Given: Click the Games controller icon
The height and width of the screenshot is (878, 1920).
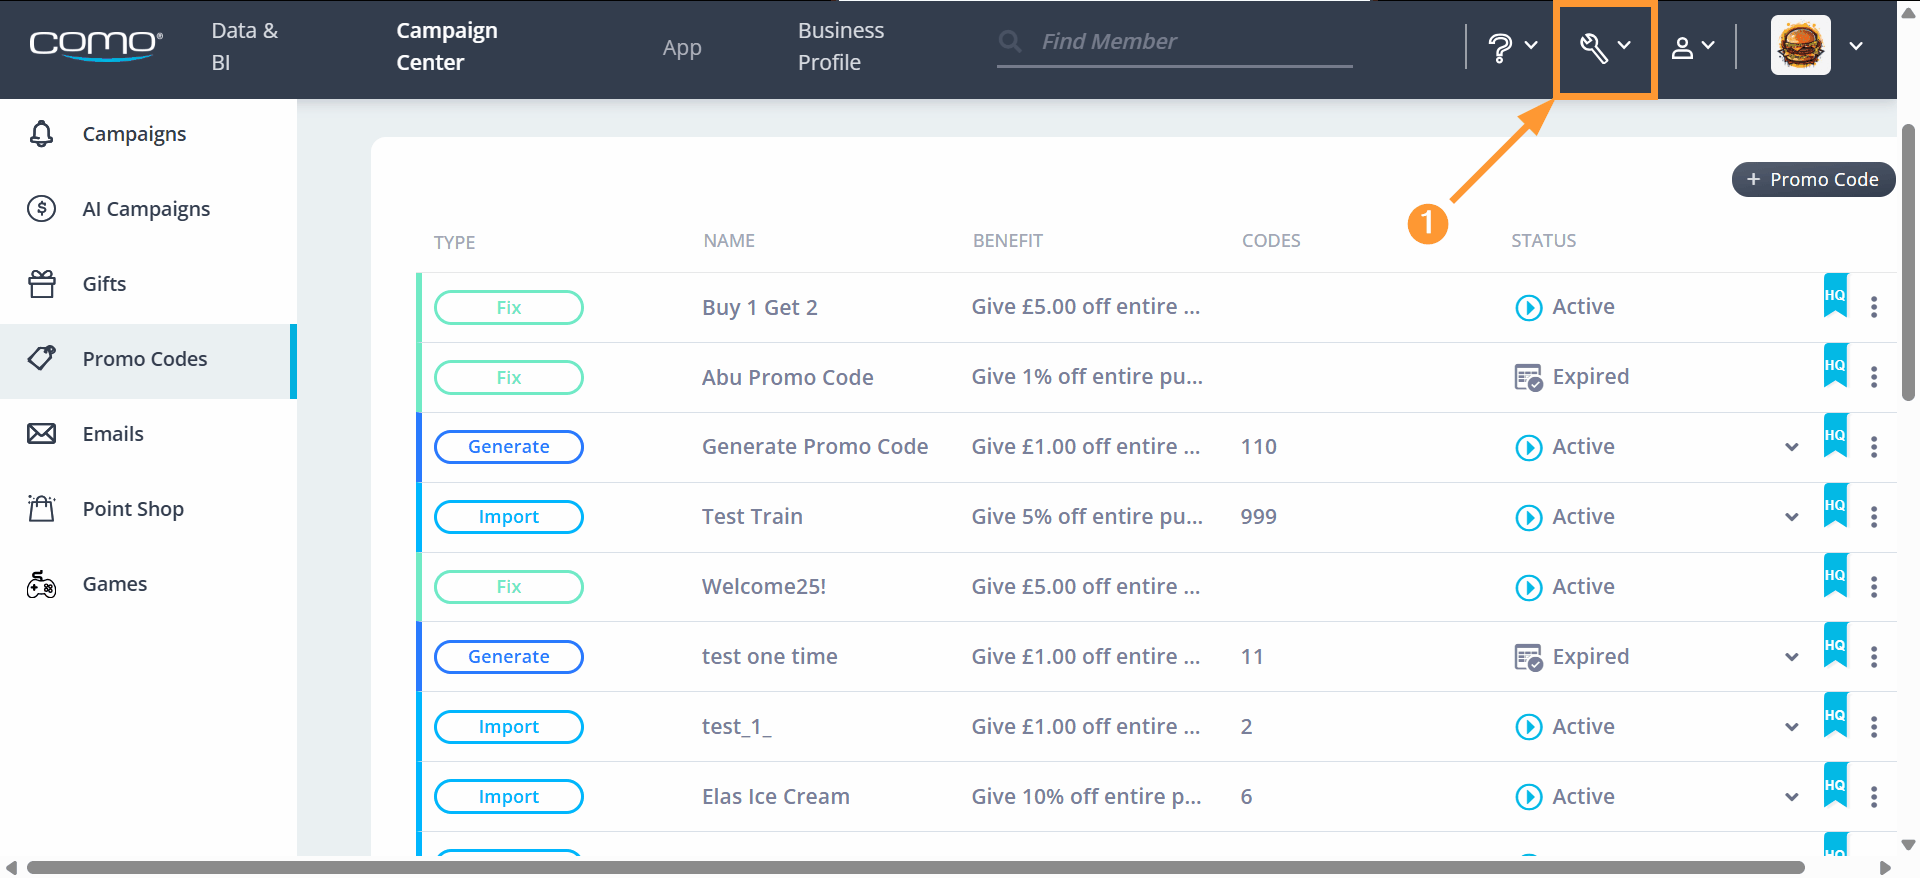Looking at the screenshot, I should point(42,583).
